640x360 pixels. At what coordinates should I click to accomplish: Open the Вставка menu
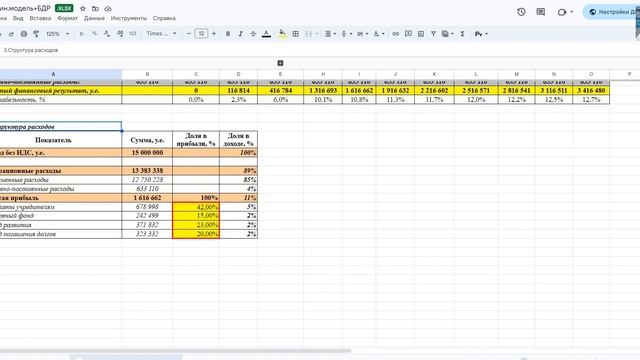point(40,18)
